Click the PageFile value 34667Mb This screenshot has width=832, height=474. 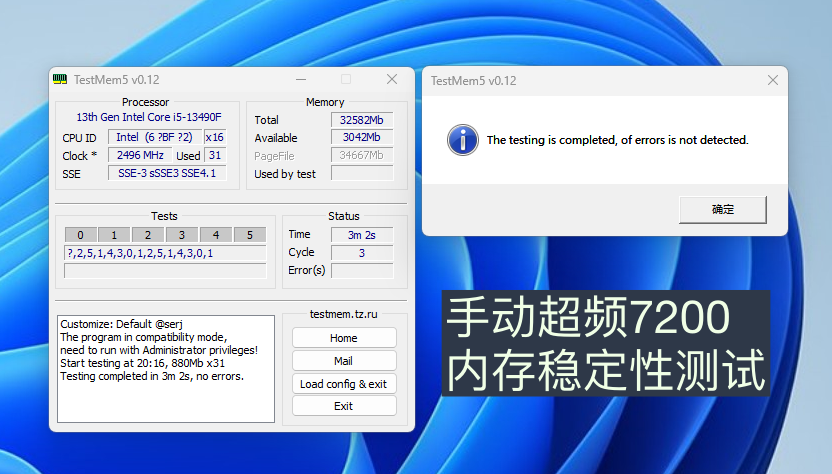362,156
